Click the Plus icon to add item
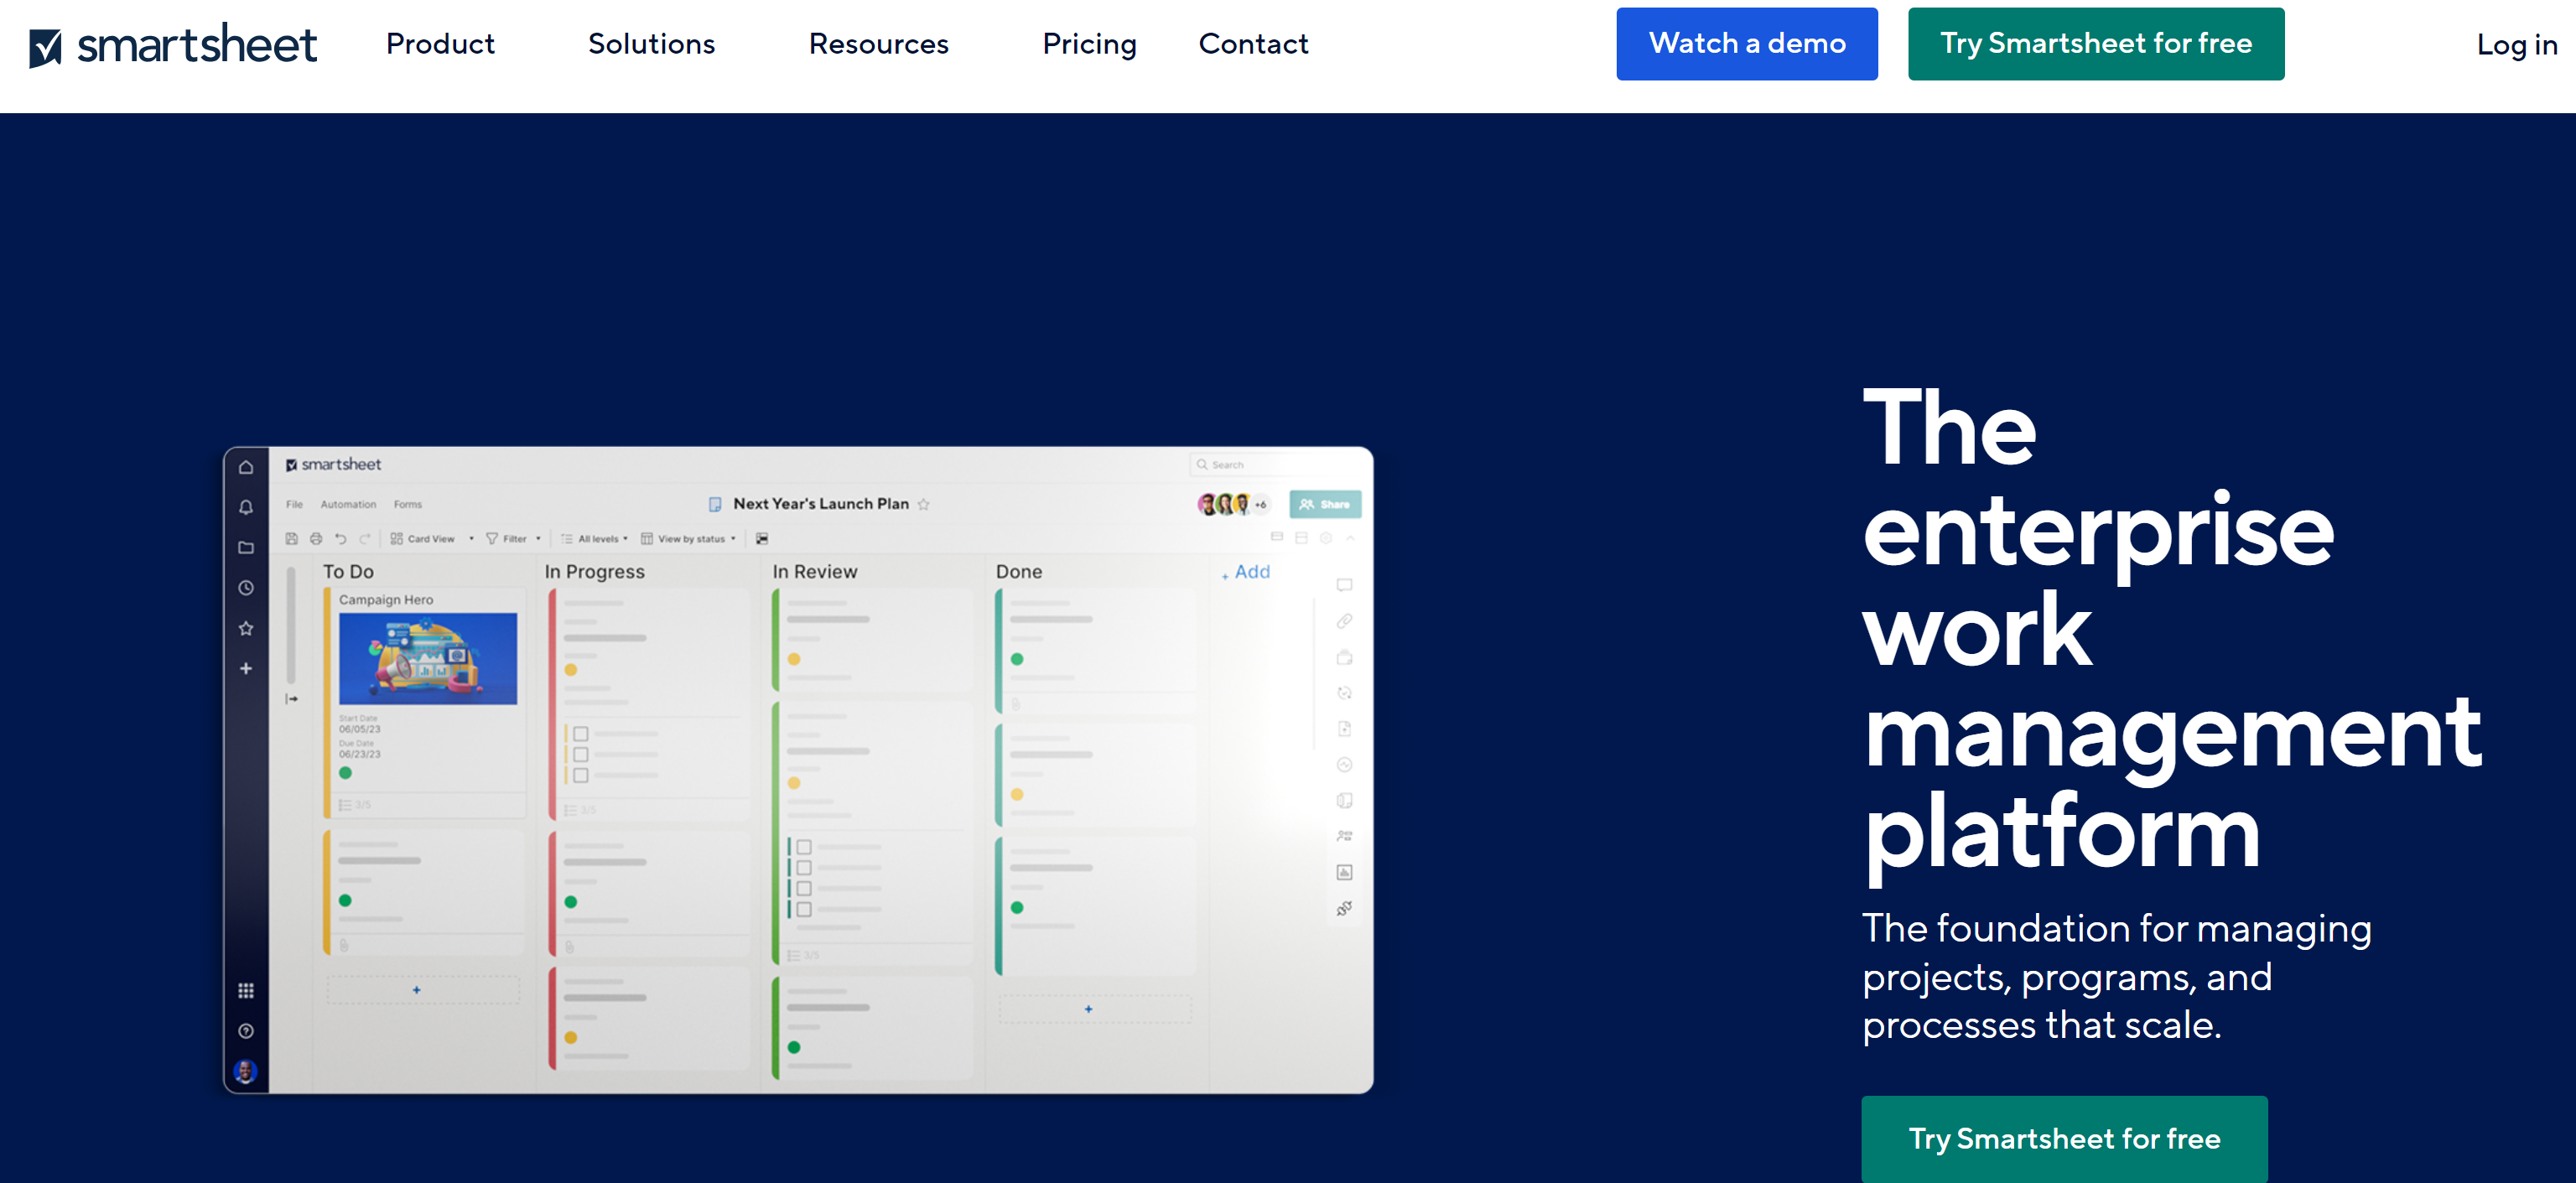Viewport: 2576px width, 1183px height. pyautogui.click(x=245, y=669)
